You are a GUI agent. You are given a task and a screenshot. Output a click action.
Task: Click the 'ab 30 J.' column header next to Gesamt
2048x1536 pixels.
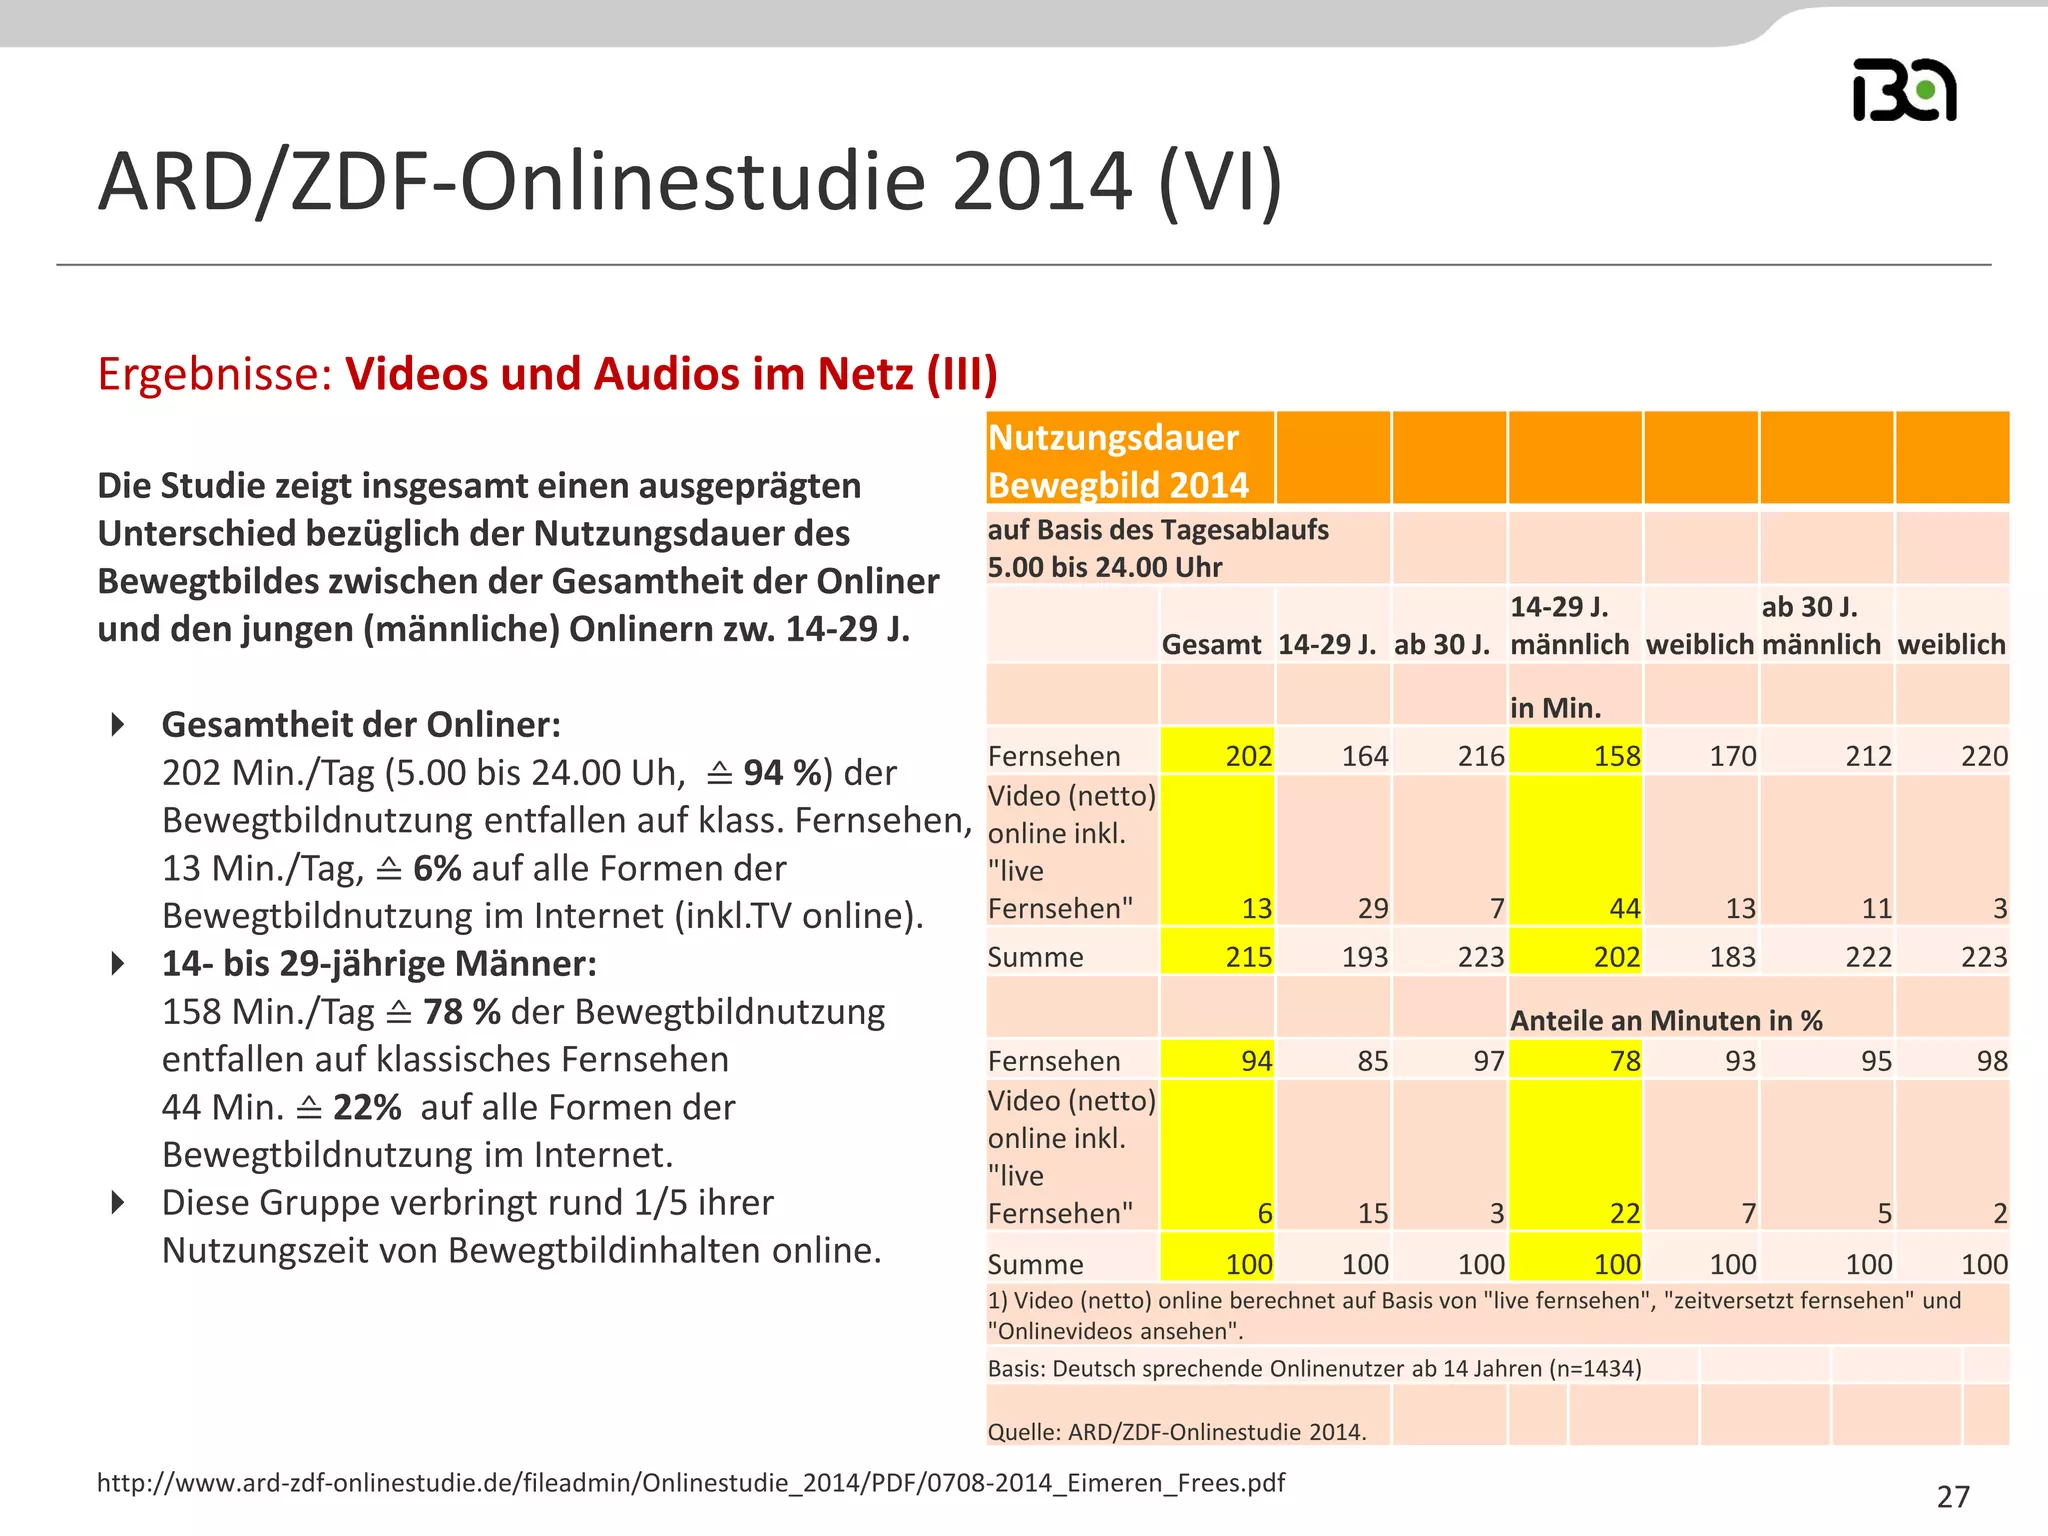1441,644
